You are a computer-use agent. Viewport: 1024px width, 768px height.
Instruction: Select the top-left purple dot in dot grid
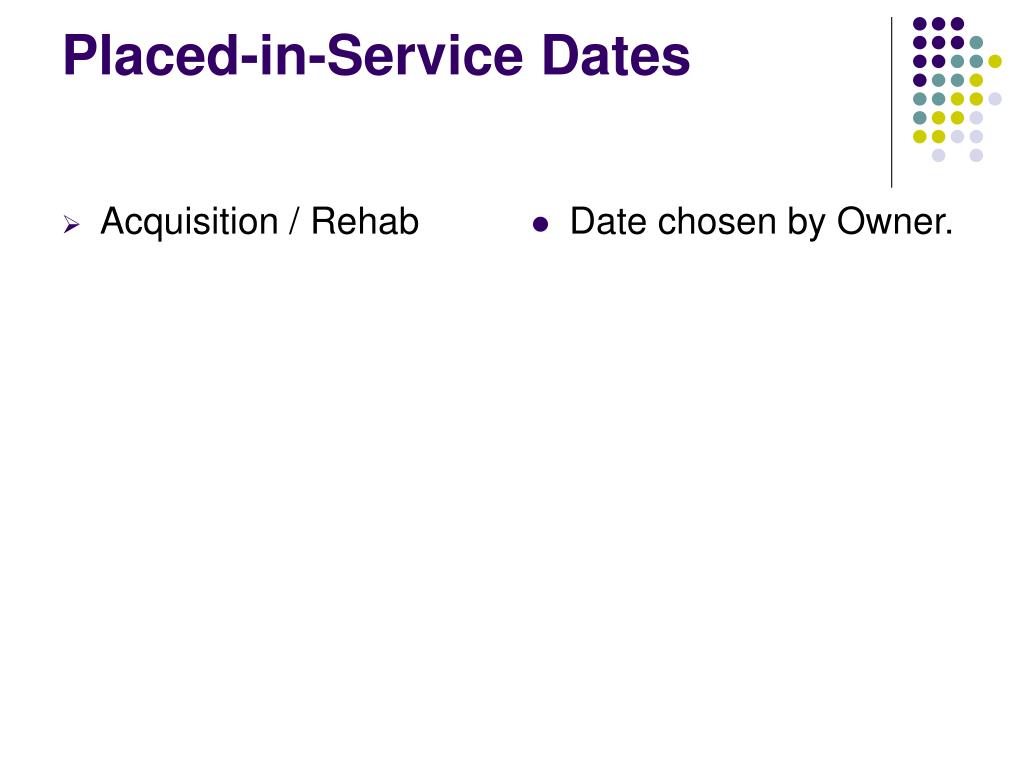click(920, 24)
